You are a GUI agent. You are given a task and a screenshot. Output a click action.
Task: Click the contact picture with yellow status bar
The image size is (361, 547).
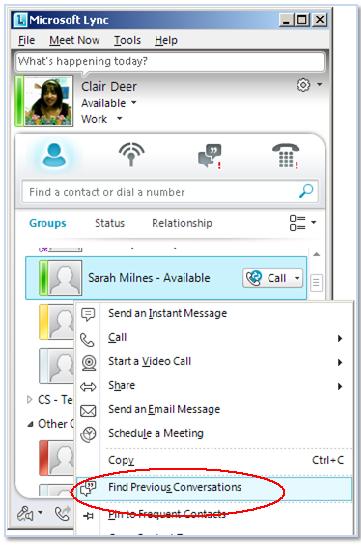click(x=60, y=321)
